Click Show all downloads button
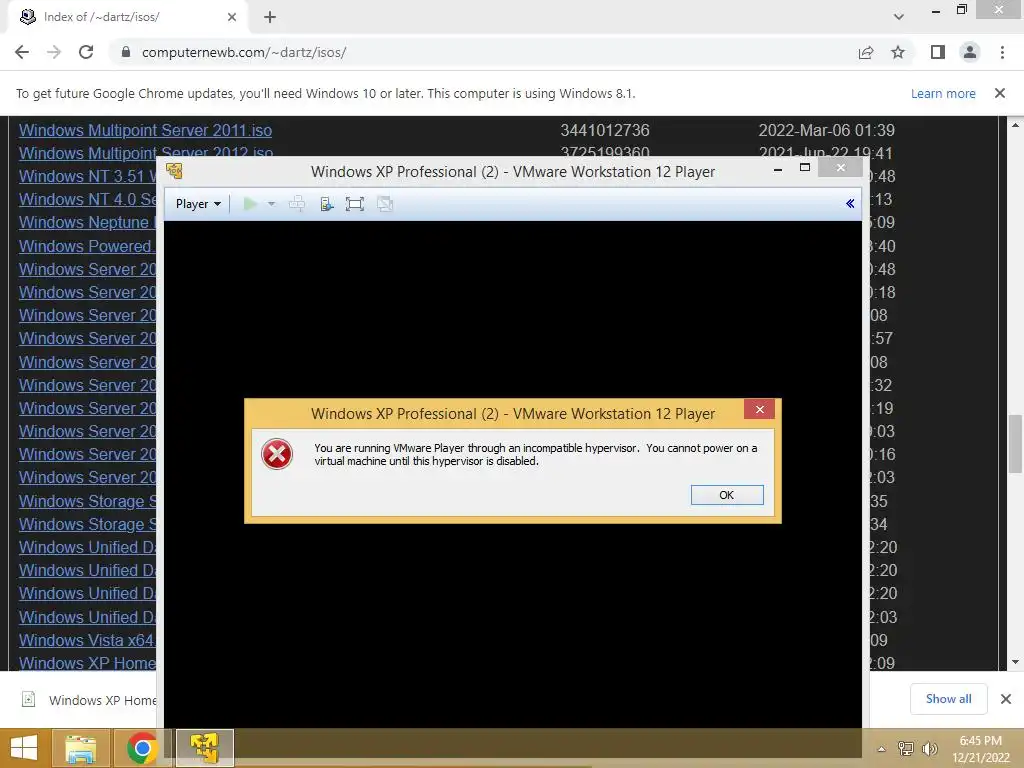Image resolution: width=1024 pixels, height=768 pixels. coord(948,699)
